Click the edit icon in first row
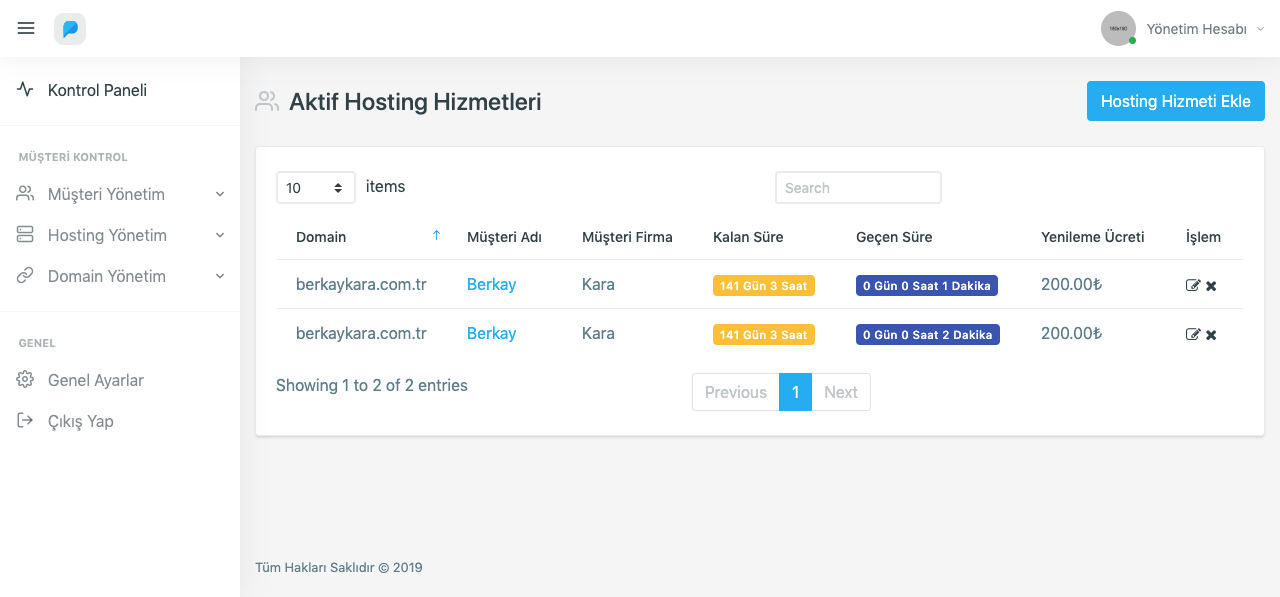This screenshot has width=1280, height=597. (1192, 286)
